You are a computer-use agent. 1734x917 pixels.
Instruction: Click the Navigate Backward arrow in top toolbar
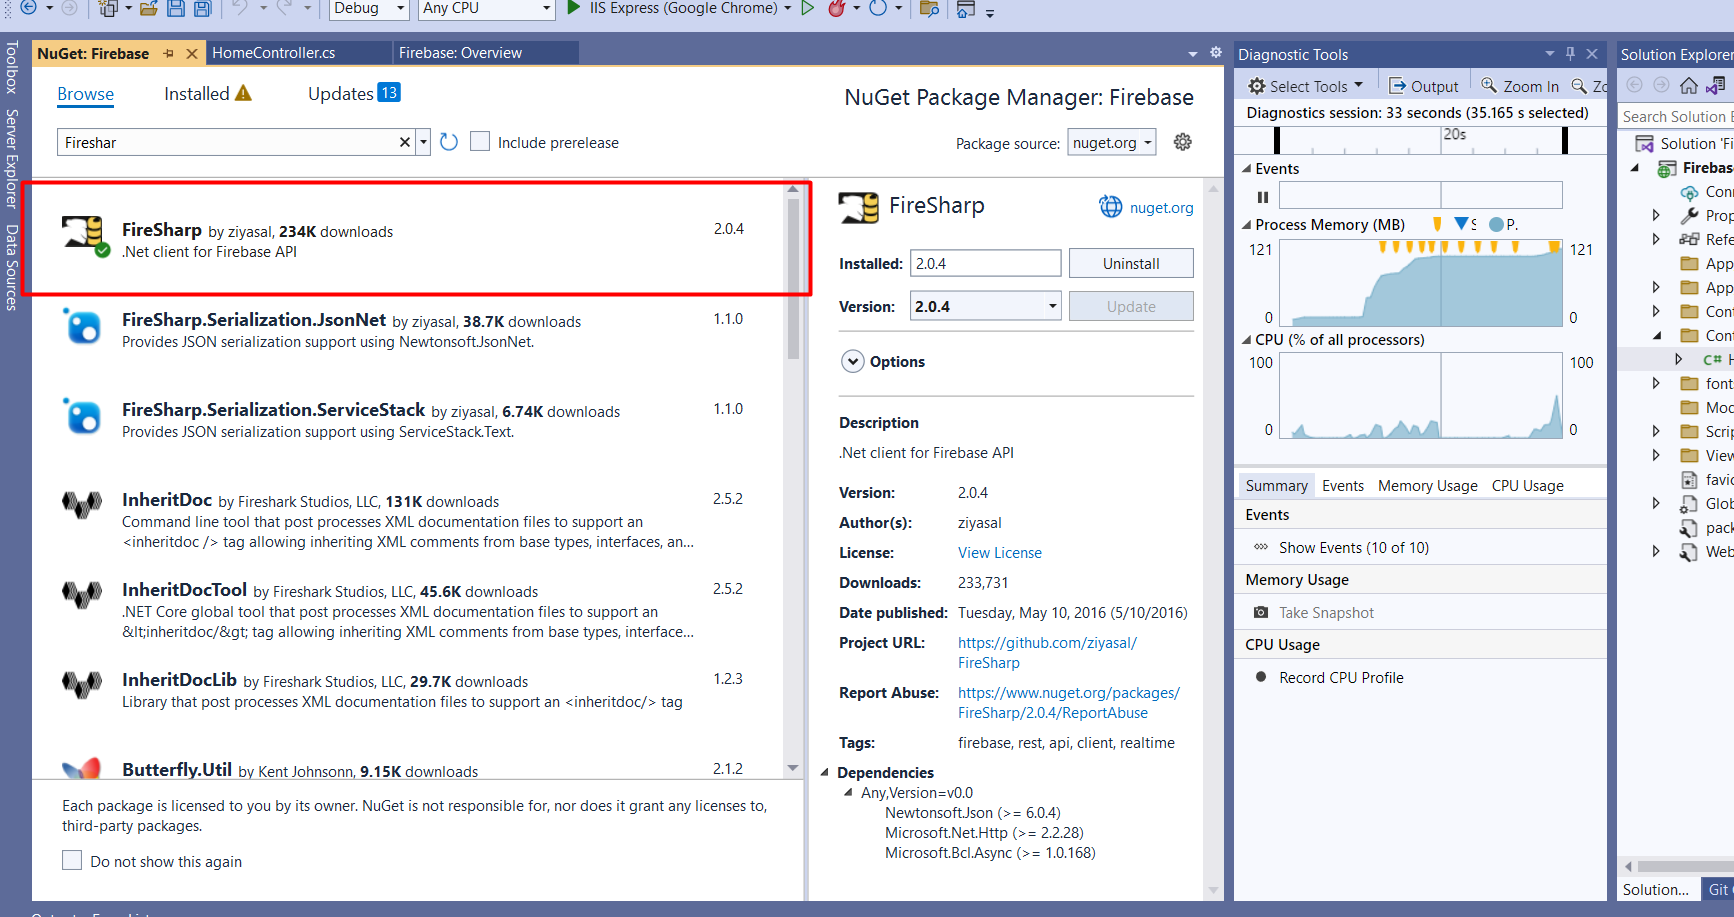(x=28, y=8)
